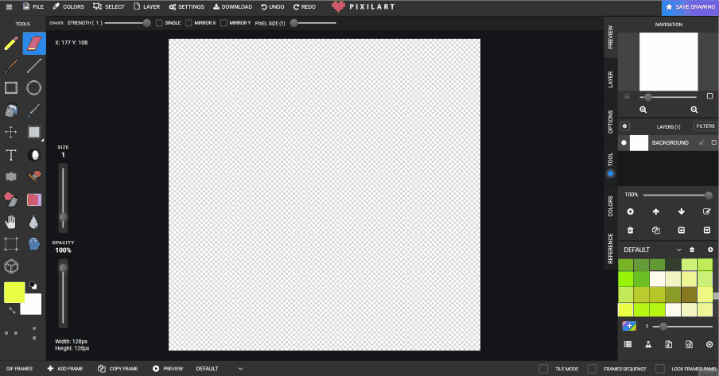This screenshot has width=719, height=376.
Task: Hide the Background layer visibility dot
Action: click(624, 143)
